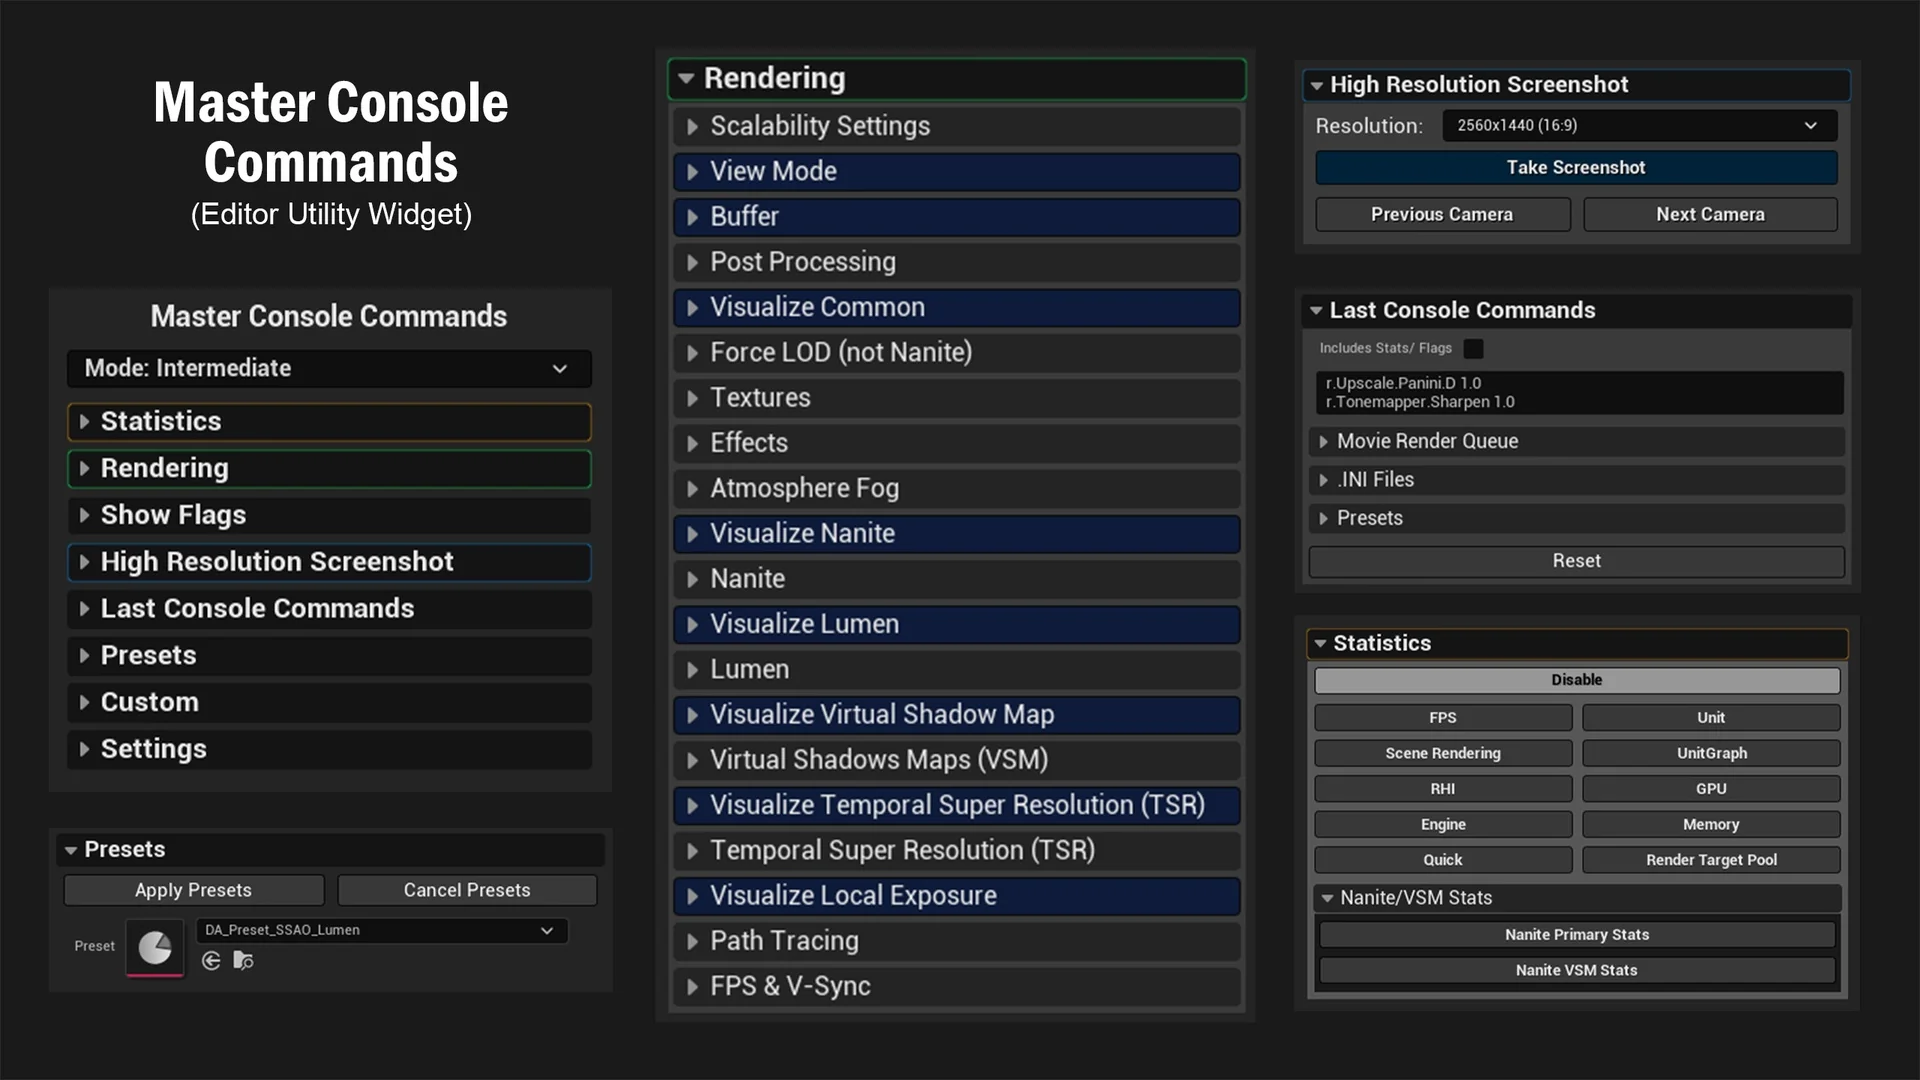Viewport: 1920px width, 1080px height.
Task: Collapse the Nanite/VSM Stats group
Action: pyautogui.click(x=1327, y=898)
